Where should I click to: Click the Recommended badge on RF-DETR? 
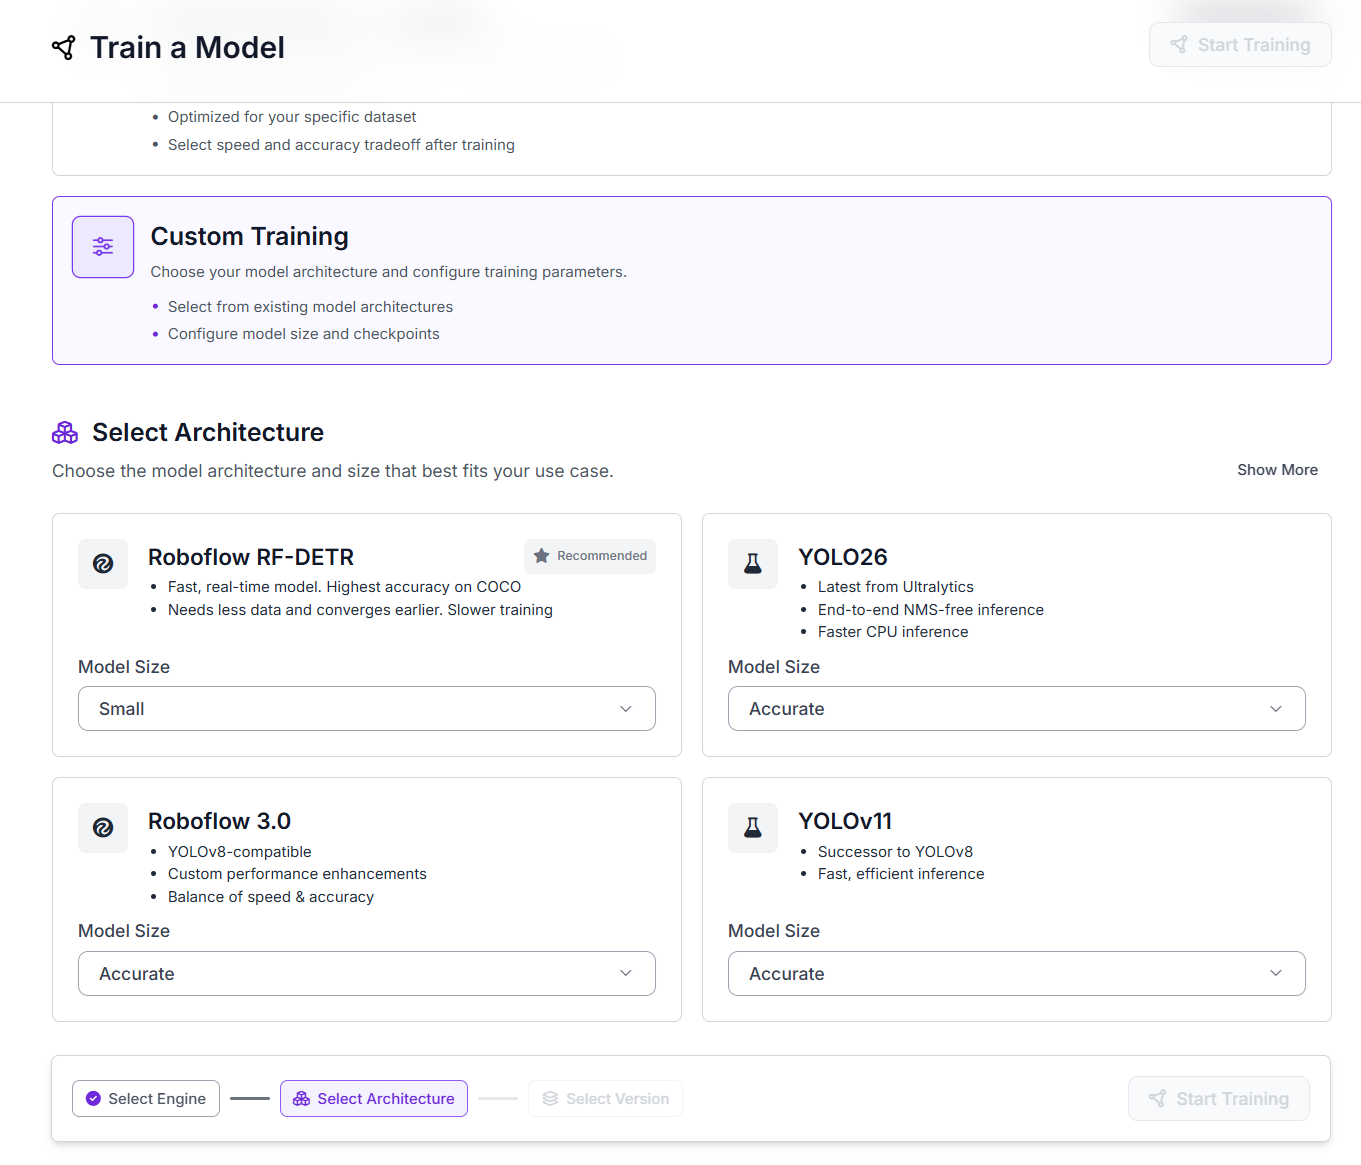tap(590, 556)
